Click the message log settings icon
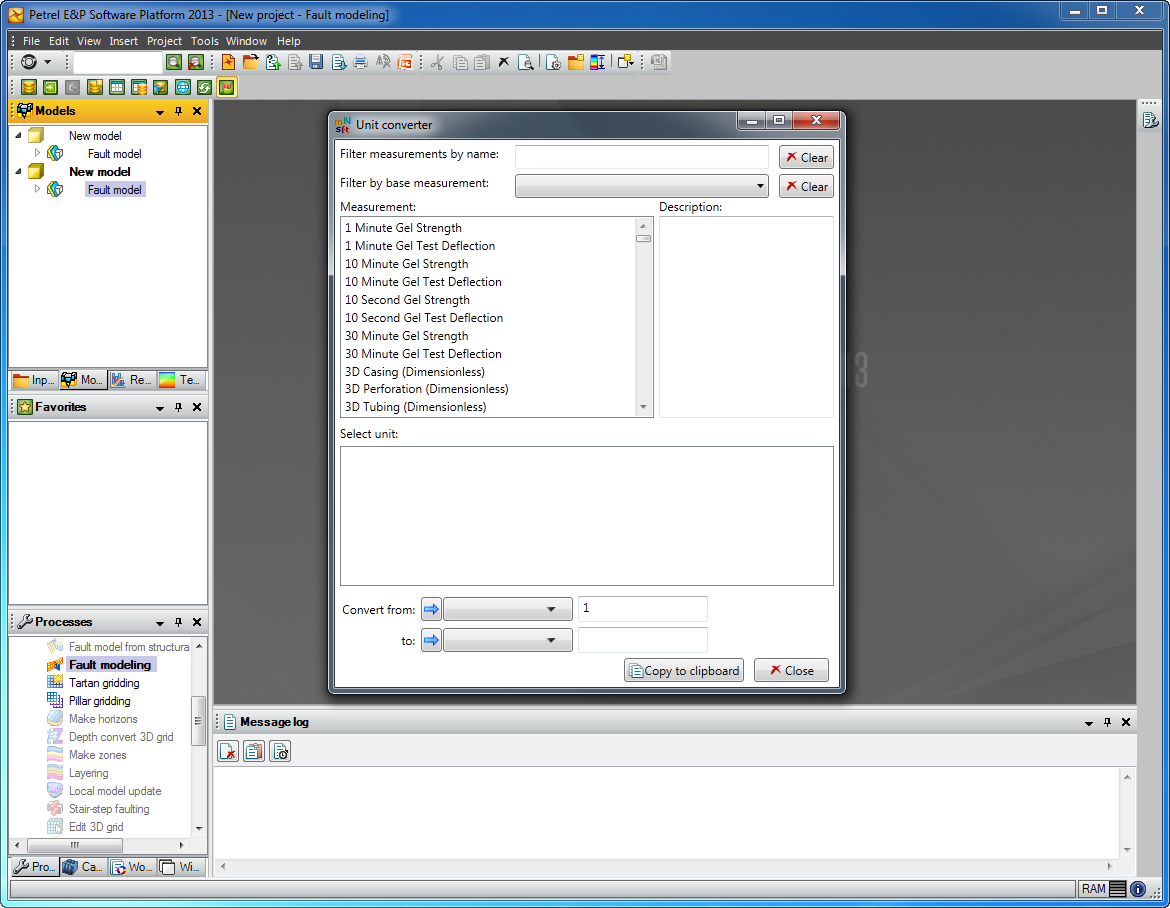 click(x=280, y=752)
